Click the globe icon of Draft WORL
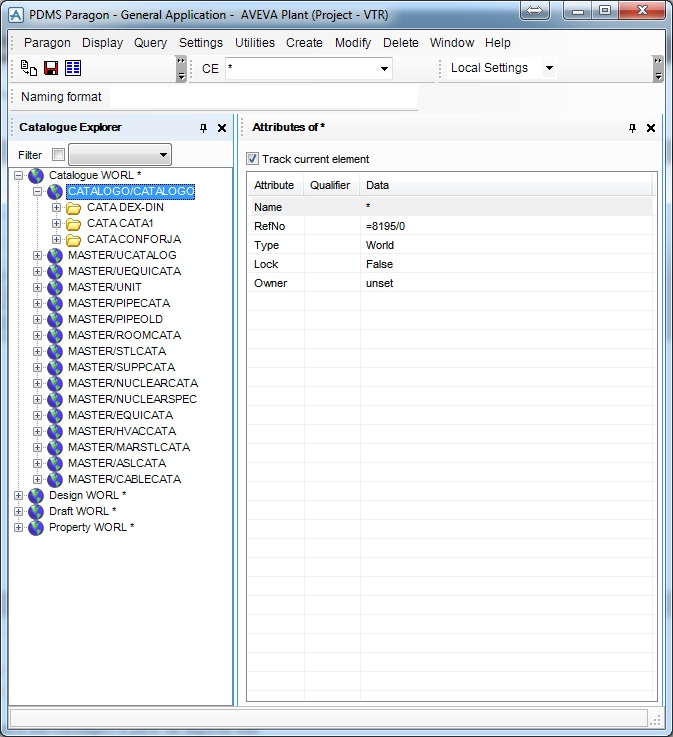 tap(36, 512)
